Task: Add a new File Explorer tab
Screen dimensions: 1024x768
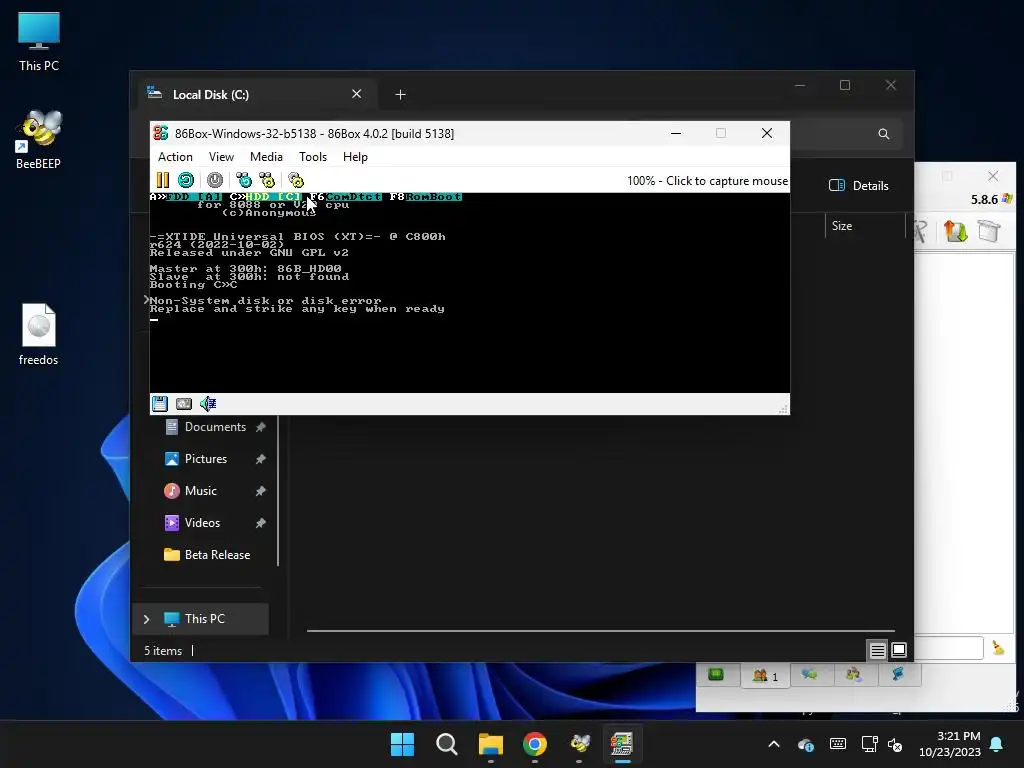Action: 400,95
